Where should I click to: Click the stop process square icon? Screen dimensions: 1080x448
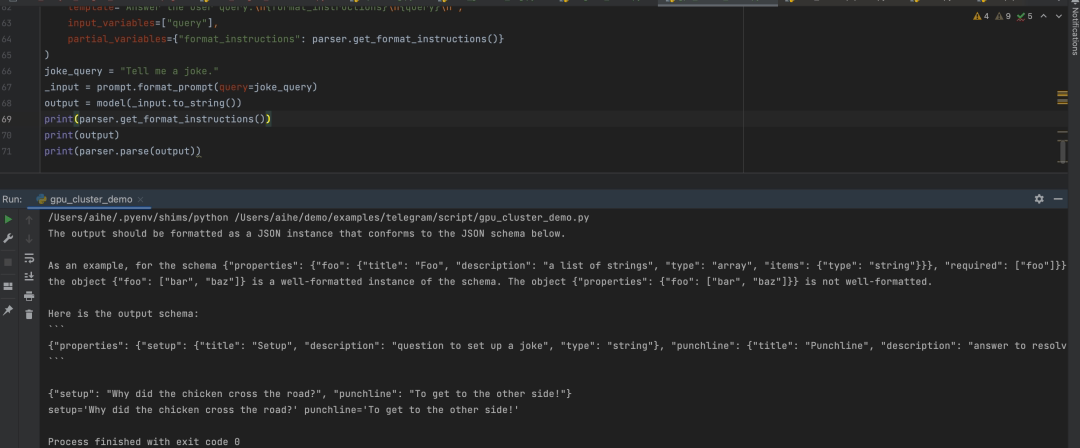coord(9,263)
